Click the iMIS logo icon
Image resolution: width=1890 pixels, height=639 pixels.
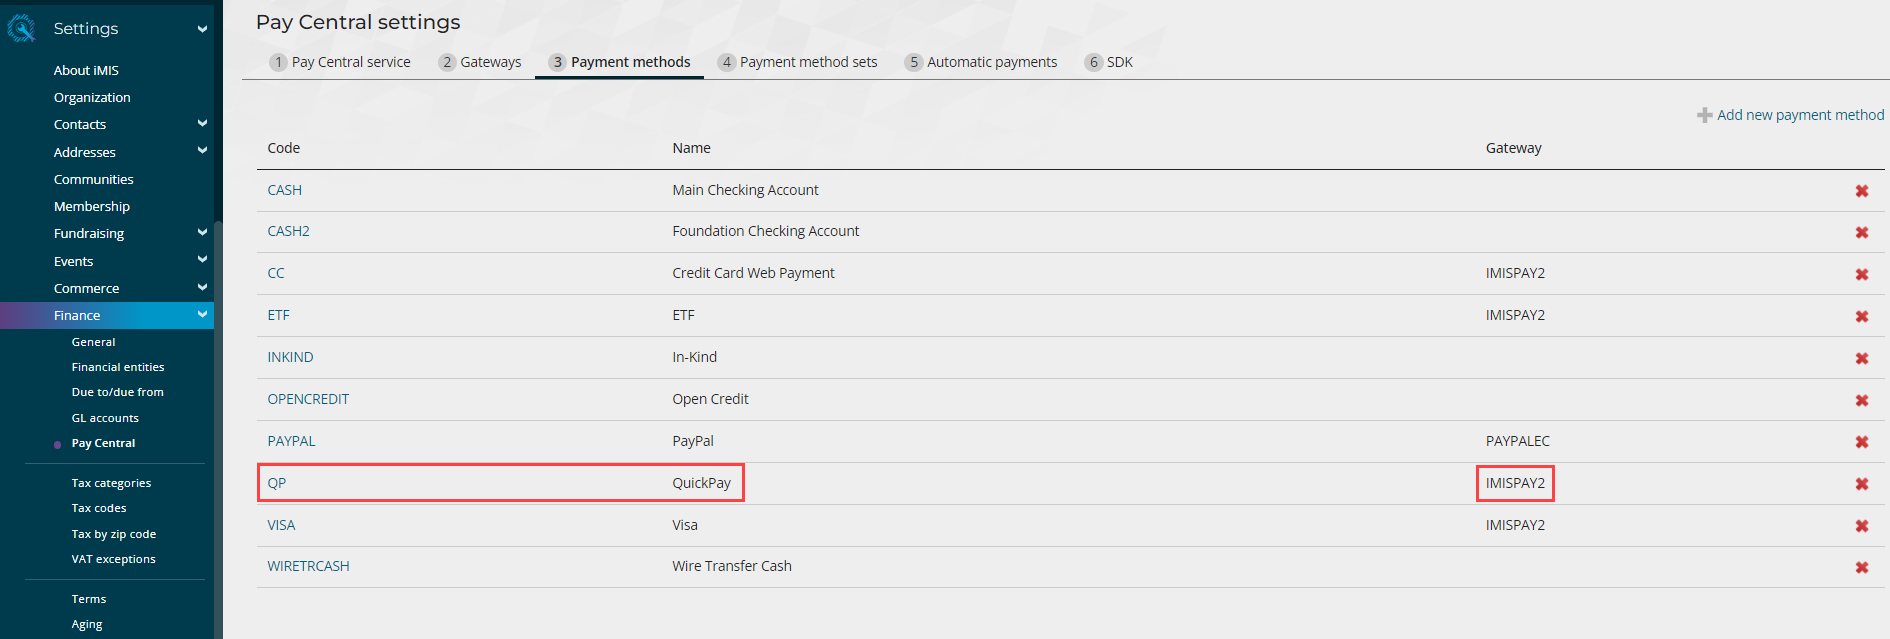click(20, 29)
